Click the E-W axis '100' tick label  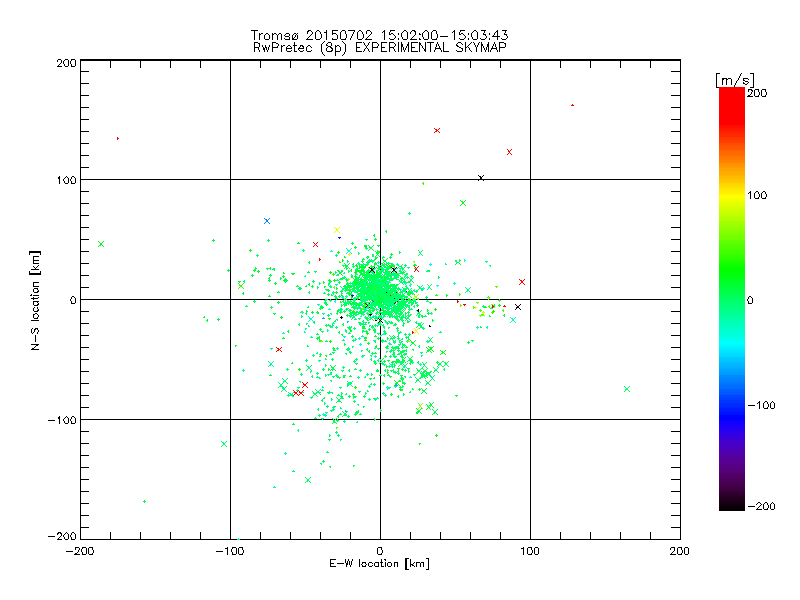tap(530, 551)
